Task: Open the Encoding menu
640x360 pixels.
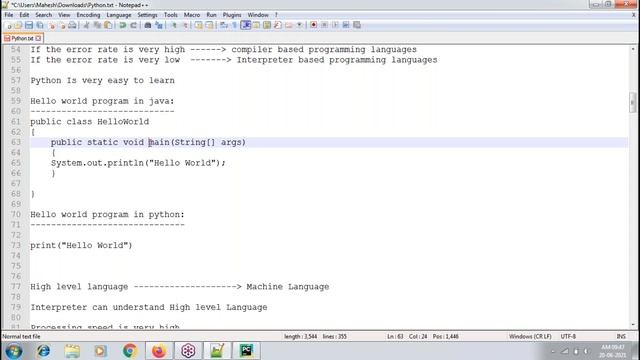Action: click(88, 15)
